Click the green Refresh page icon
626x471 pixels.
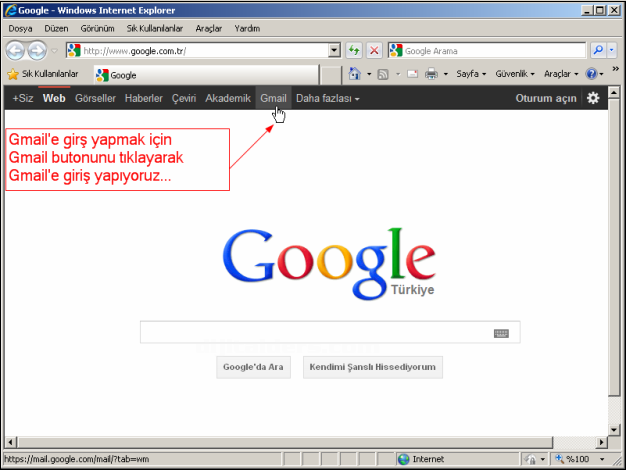tap(354, 50)
